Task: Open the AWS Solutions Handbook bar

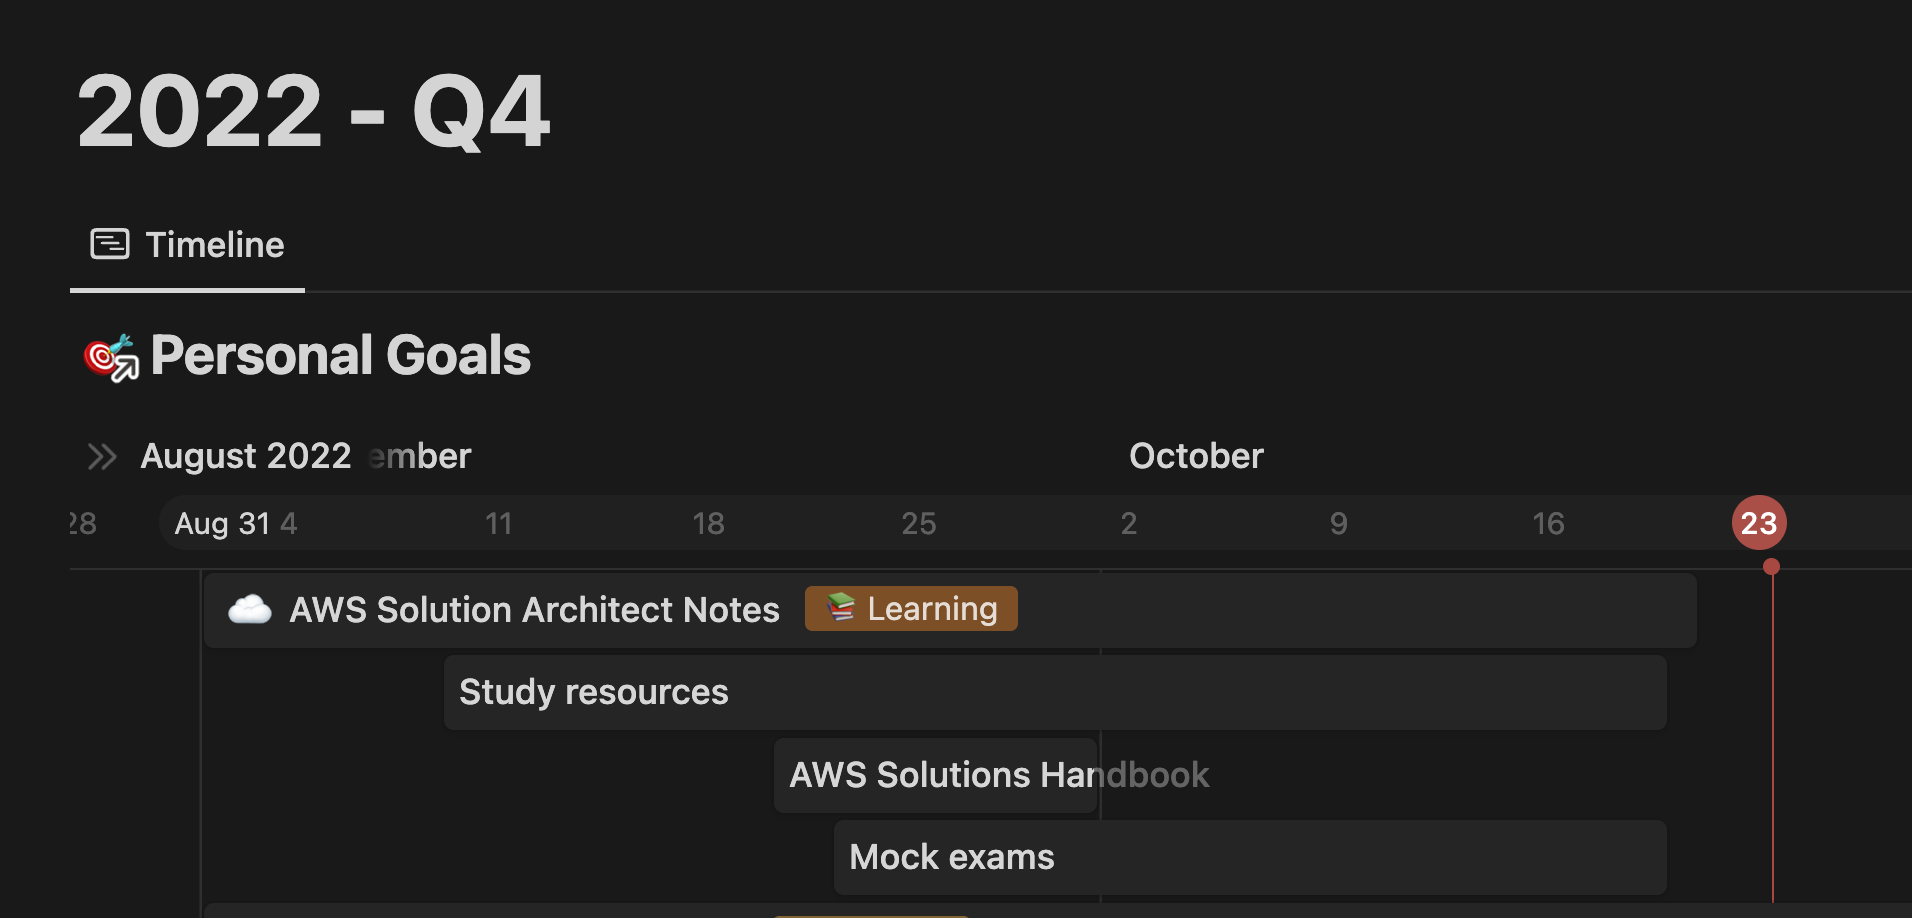Action: coord(936,775)
